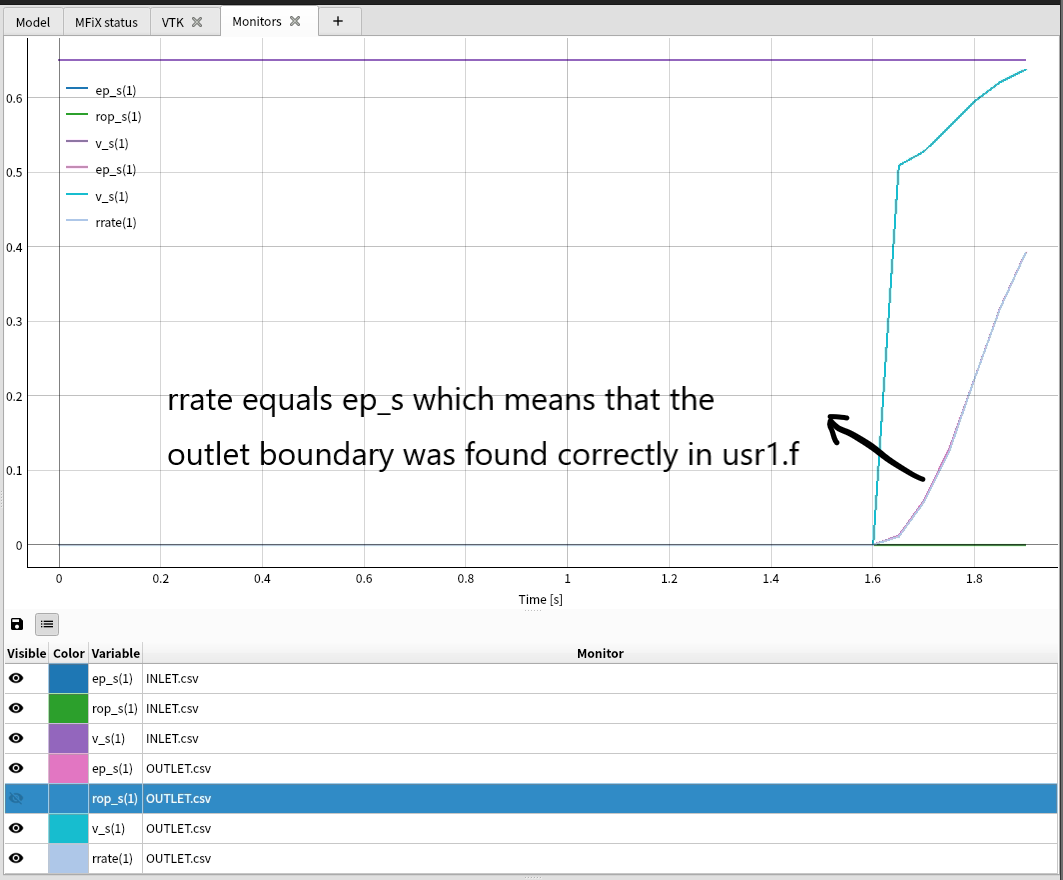Sort by the Visible column header
This screenshot has width=1063, height=880.
[x=26, y=653]
